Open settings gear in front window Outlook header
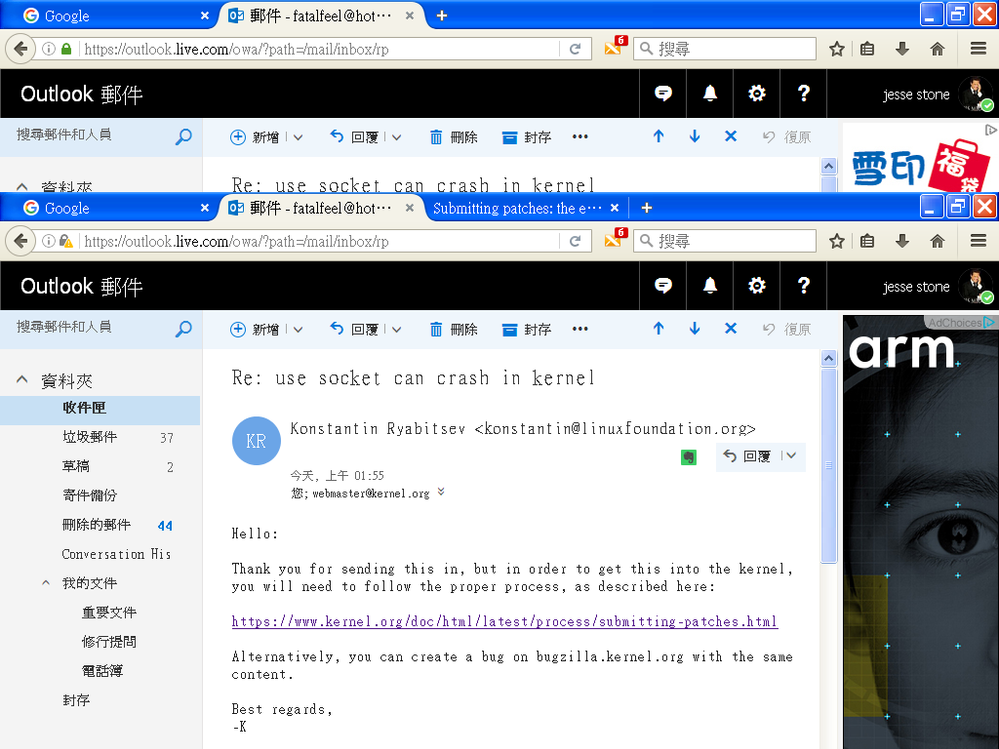The image size is (999, 749). click(x=756, y=286)
